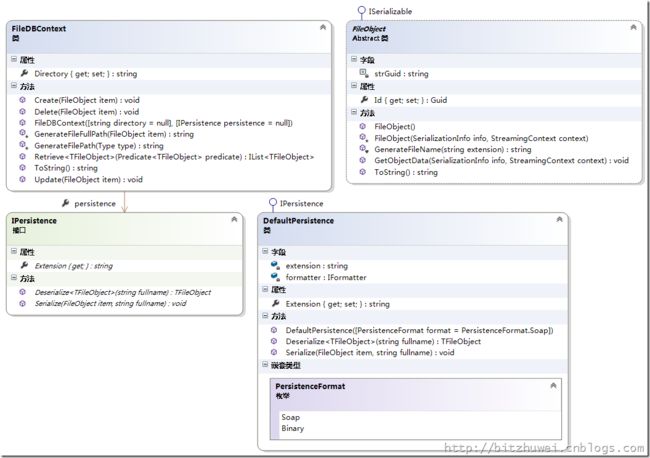Click method icon beside GenerateFileName

[x=364, y=149]
